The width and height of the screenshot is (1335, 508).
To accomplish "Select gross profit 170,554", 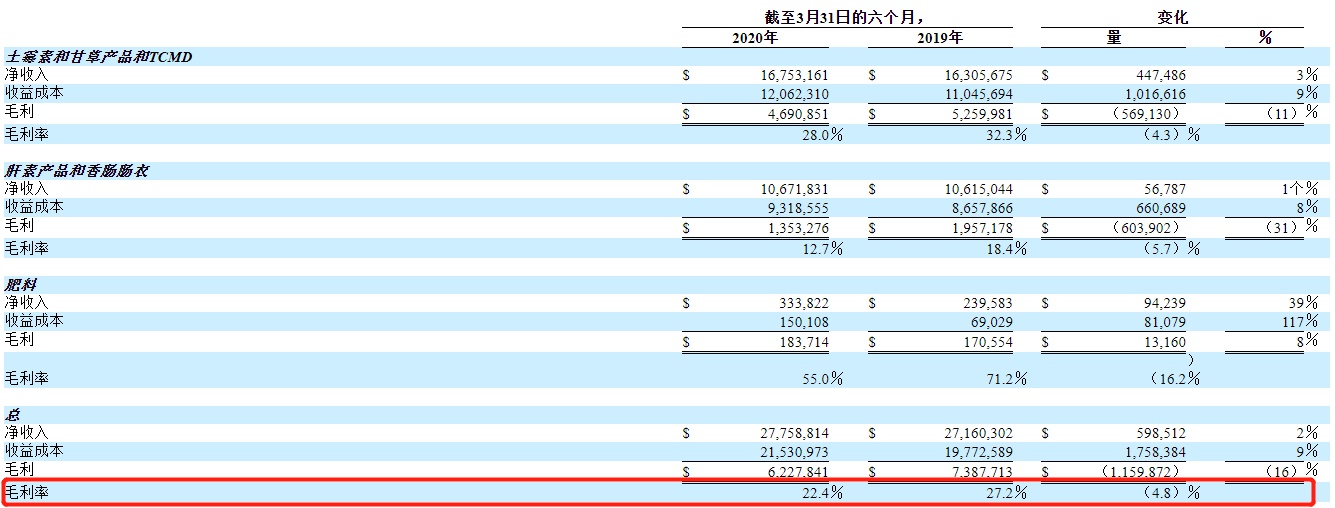I will 987,341.
